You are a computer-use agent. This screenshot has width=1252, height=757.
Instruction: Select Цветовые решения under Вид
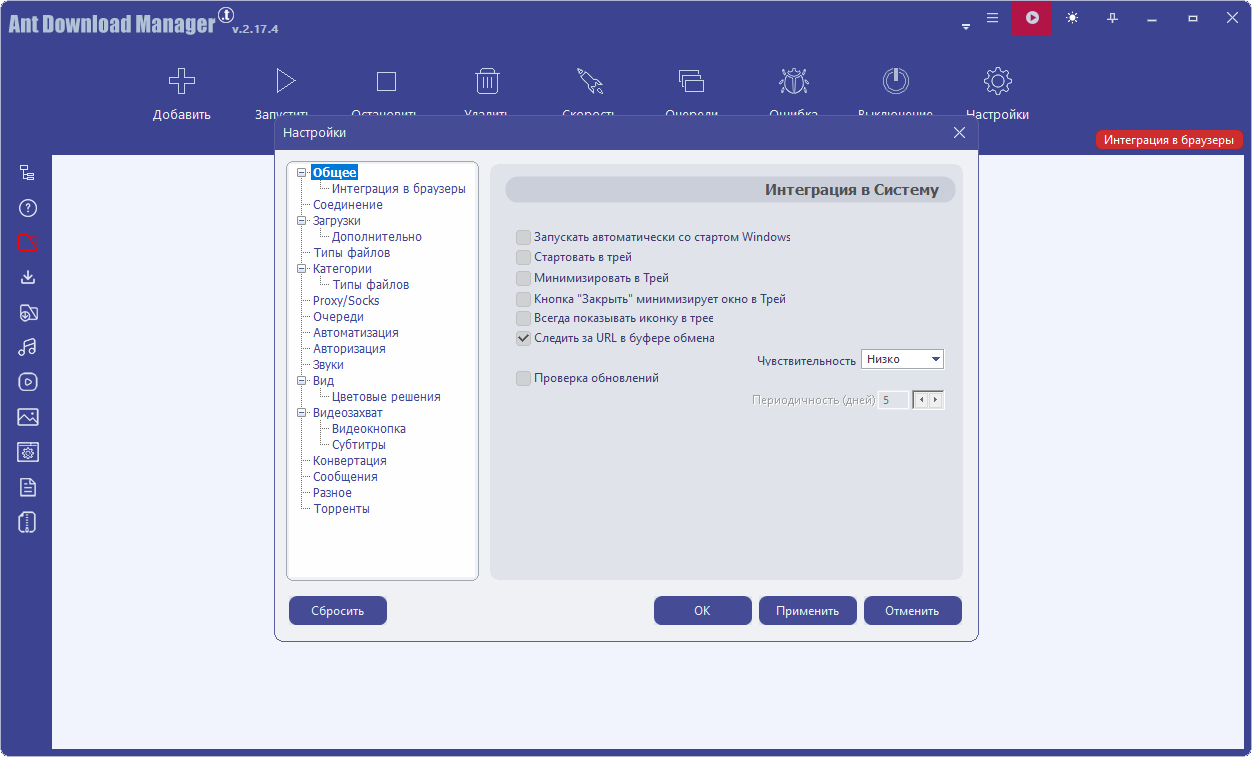coord(386,397)
